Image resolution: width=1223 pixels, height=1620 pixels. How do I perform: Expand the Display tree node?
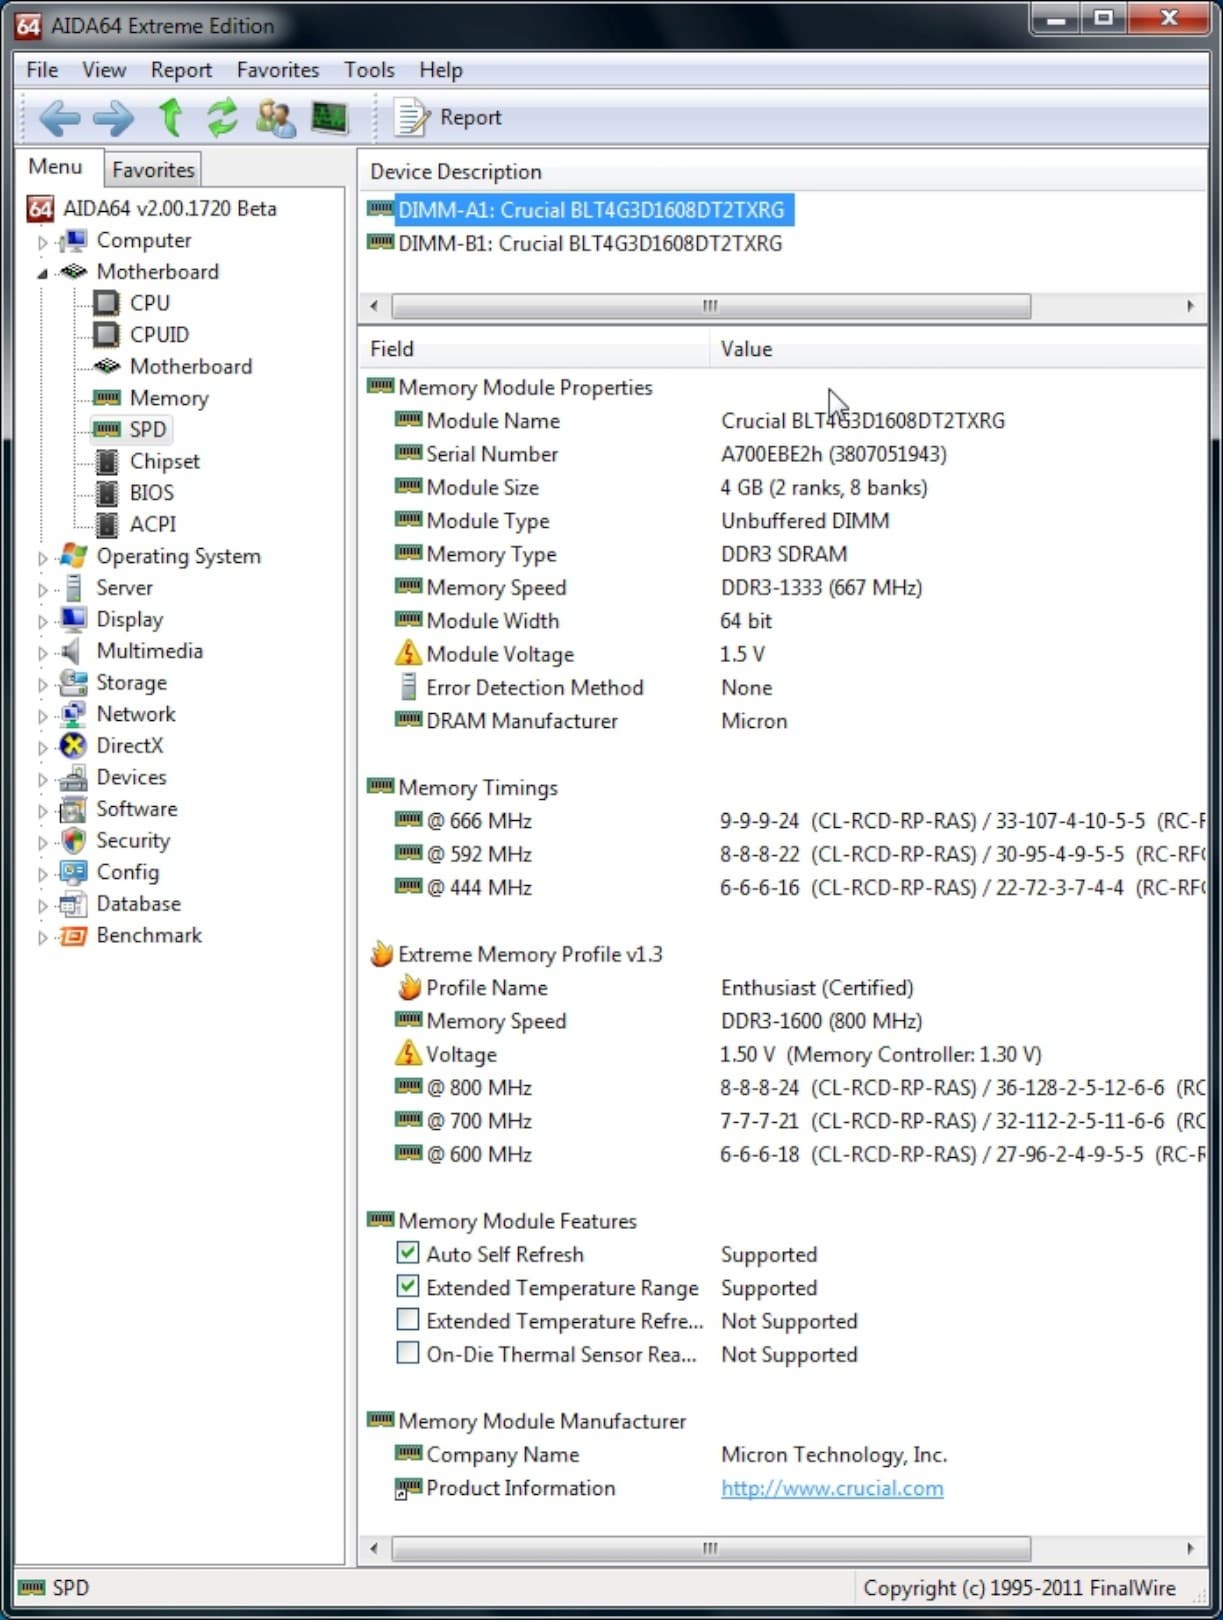[x=42, y=621]
